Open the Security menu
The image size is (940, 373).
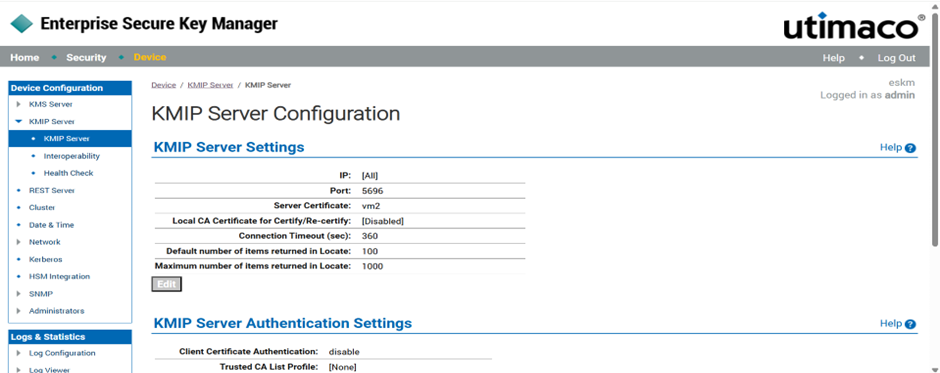pos(86,58)
